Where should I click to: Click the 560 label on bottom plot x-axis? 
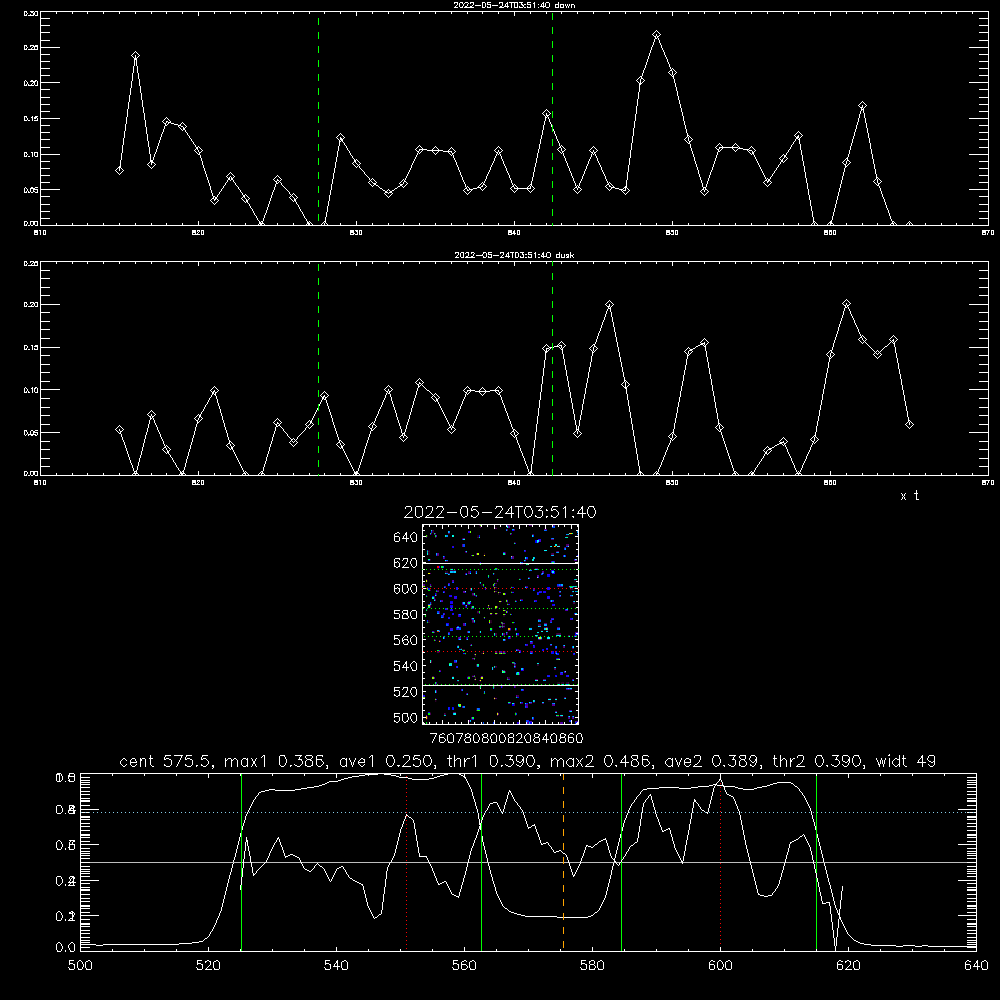click(464, 966)
